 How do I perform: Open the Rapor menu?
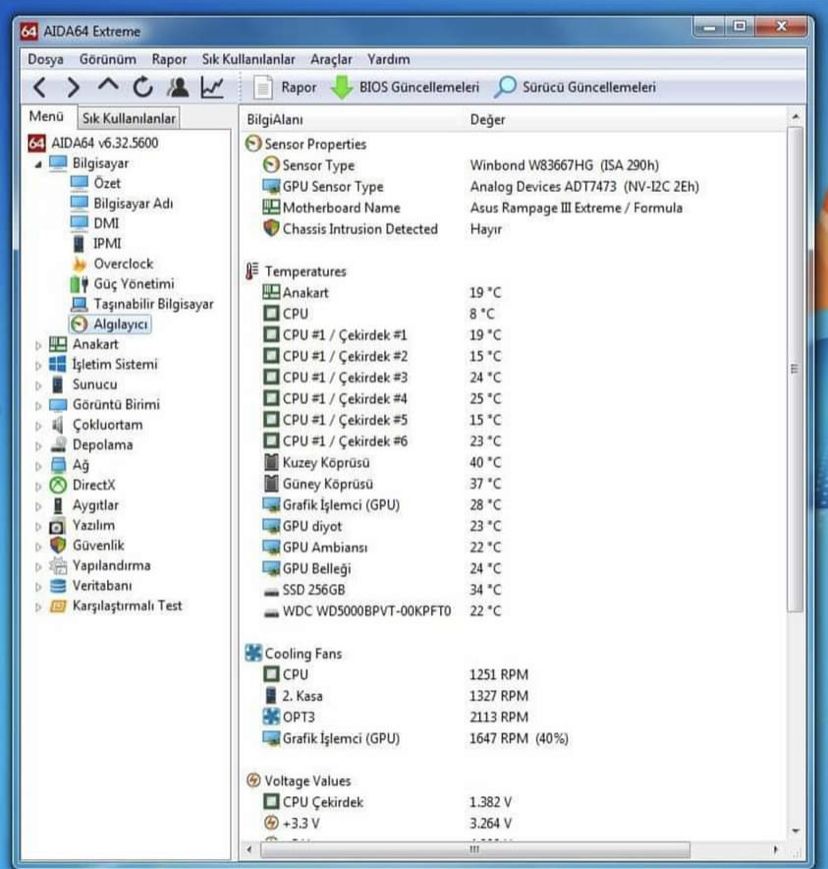pyautogui.click(x=169, y=59)
